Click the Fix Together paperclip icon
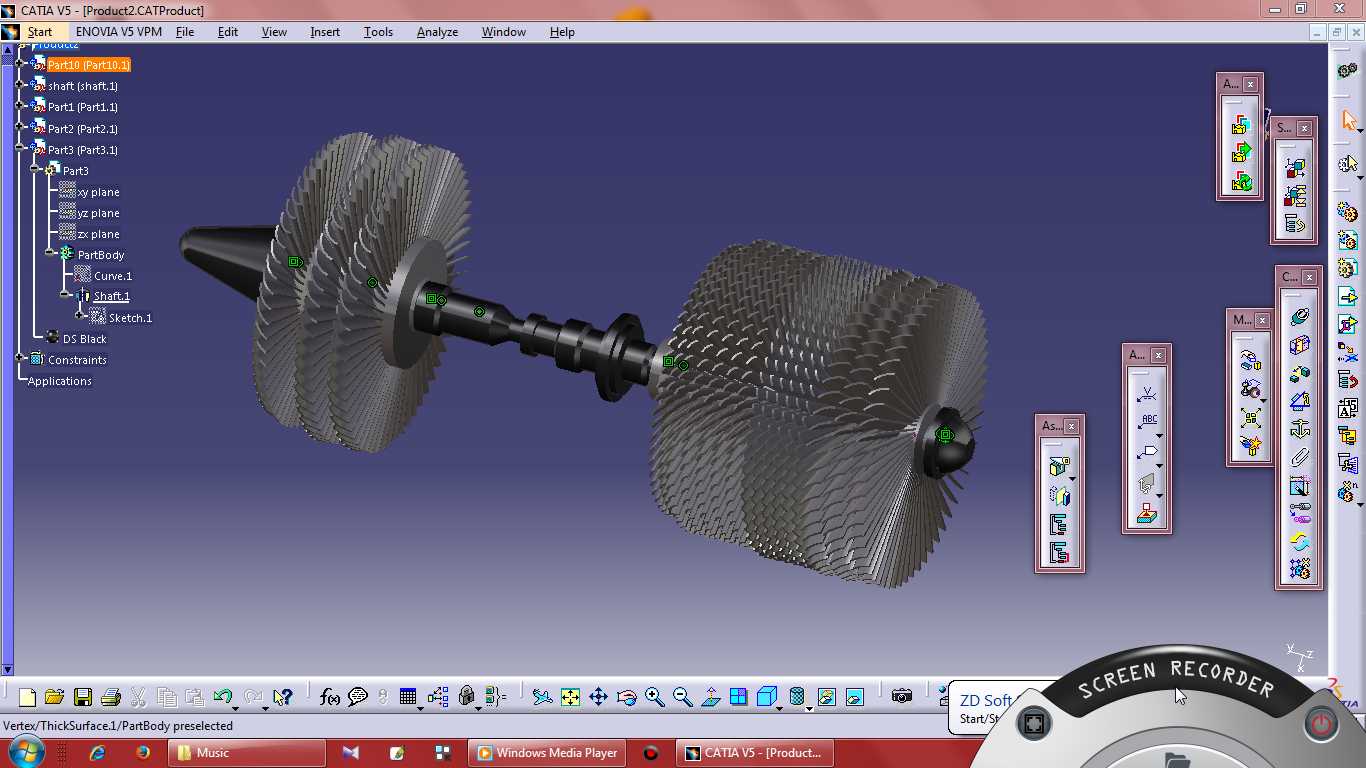This screenshot has width=1366, height=768. (x=1299, y=457)
